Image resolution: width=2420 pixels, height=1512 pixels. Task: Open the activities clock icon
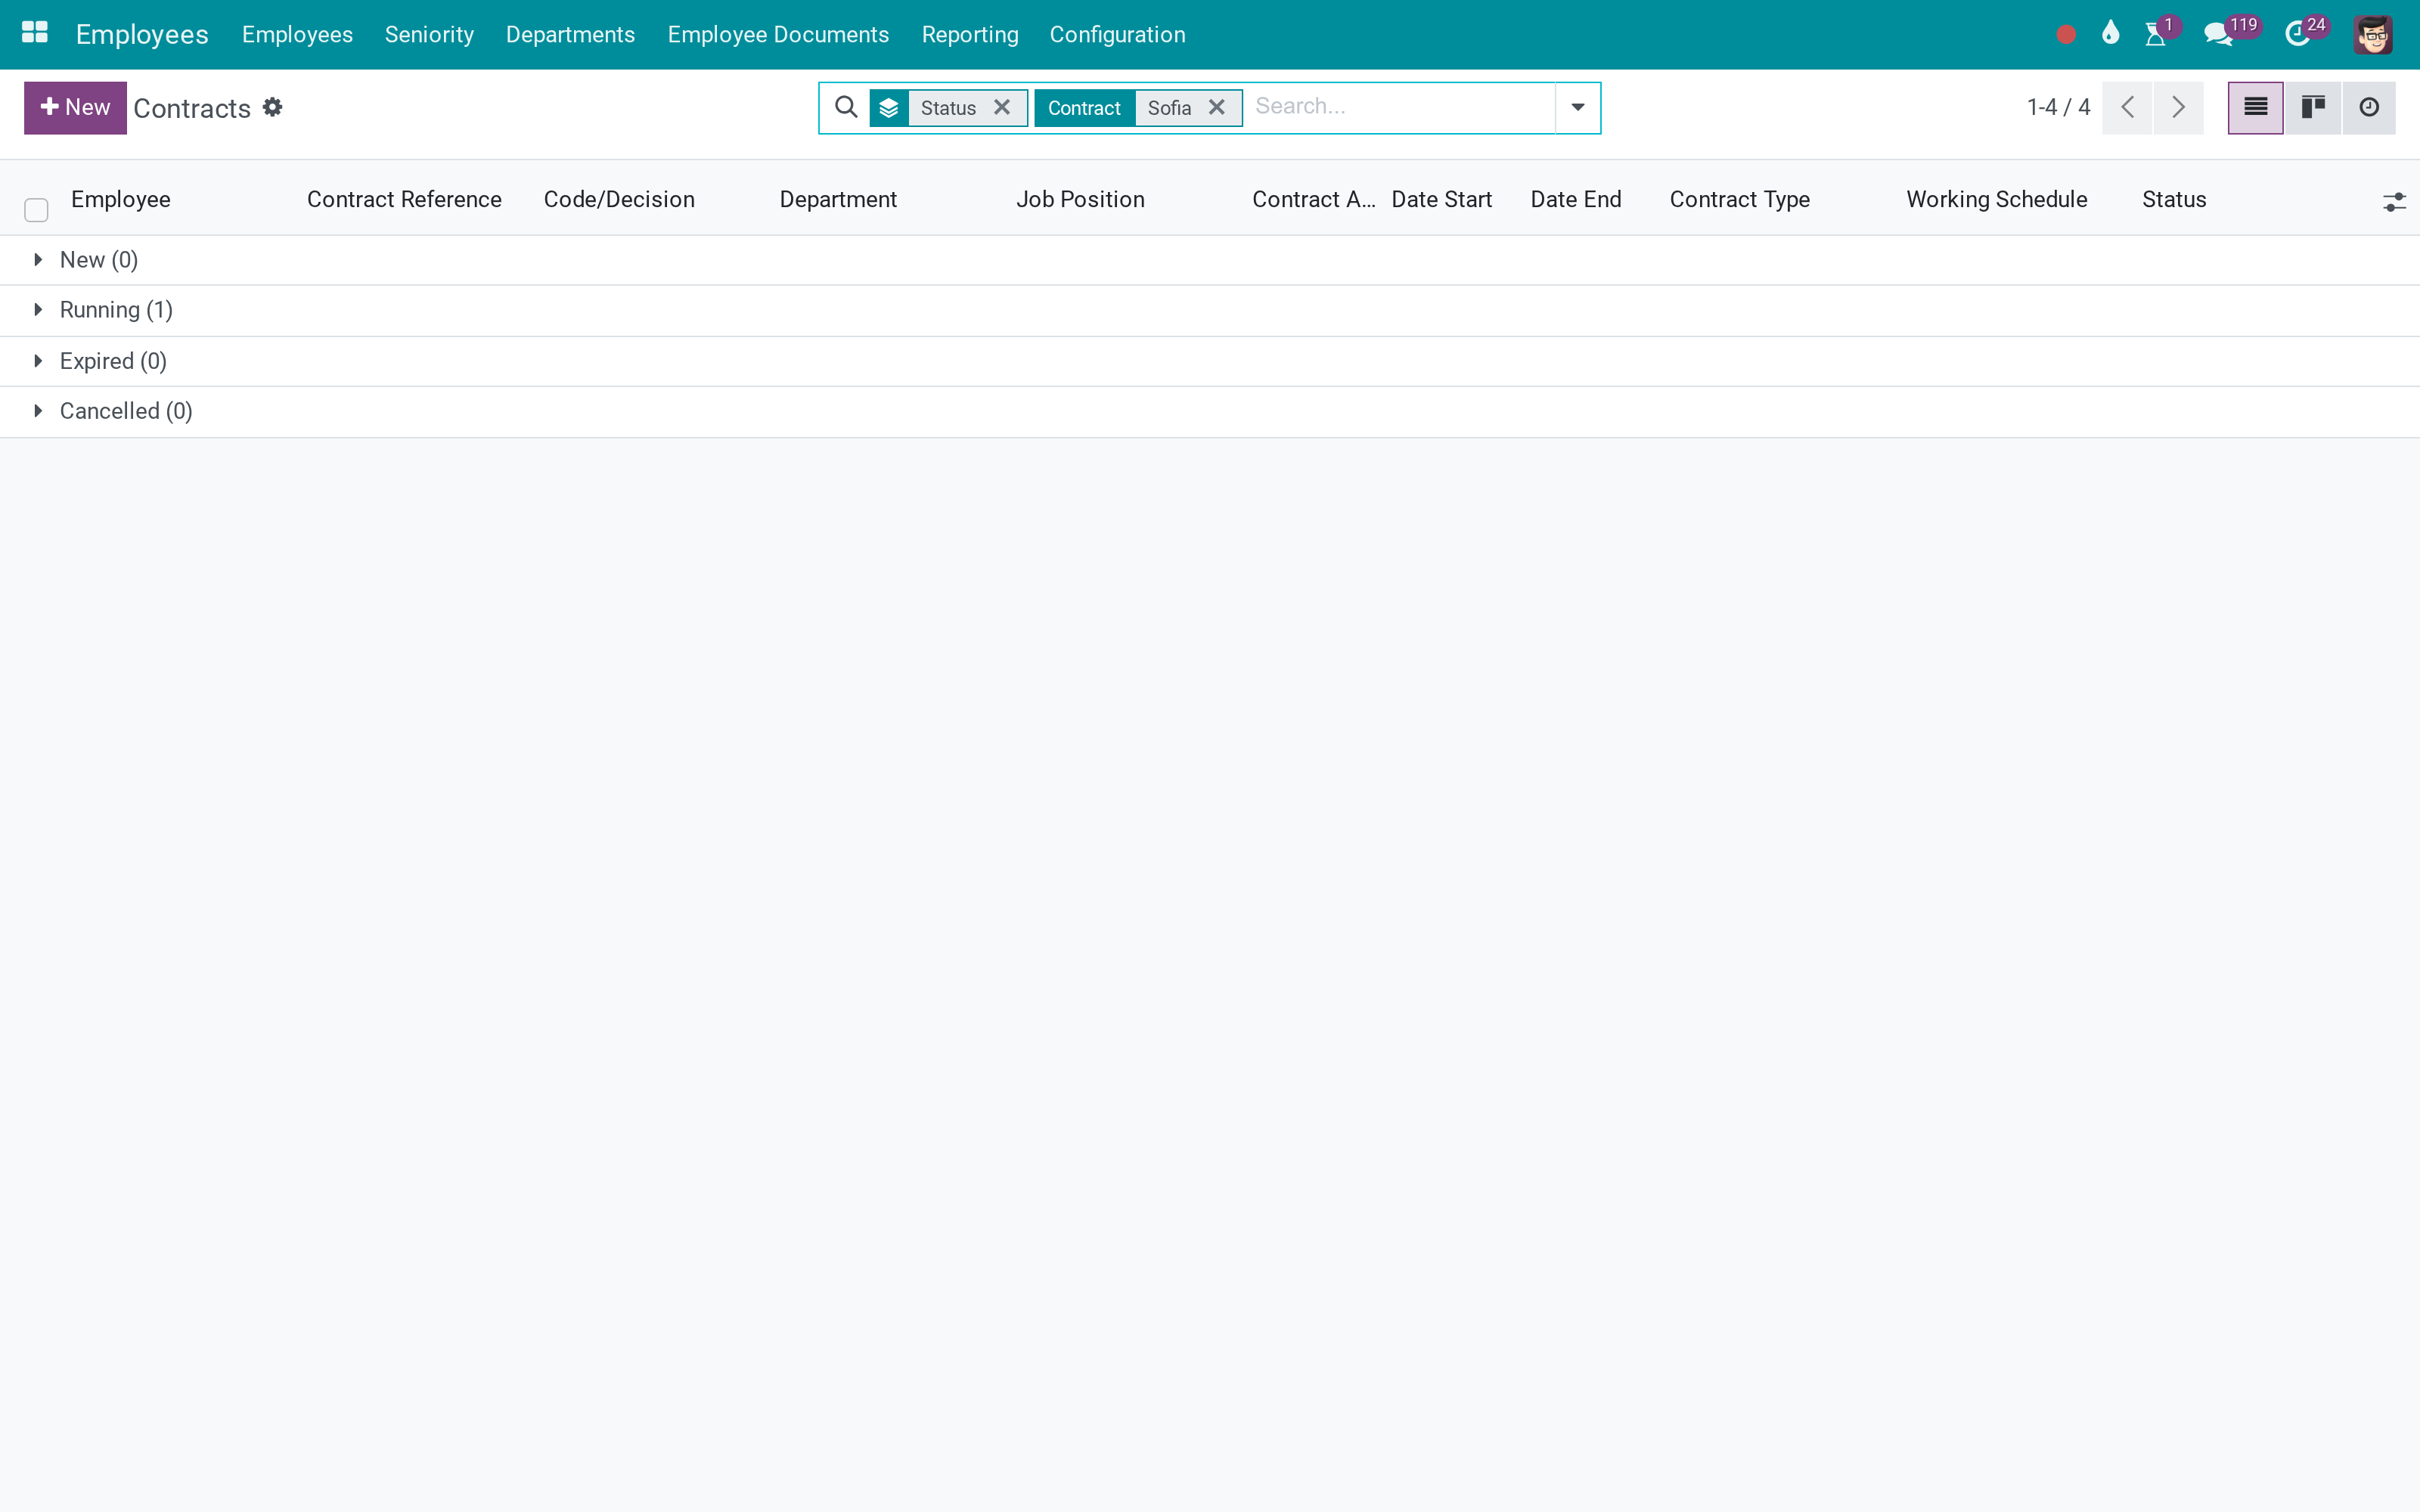tap(2297, 35)
